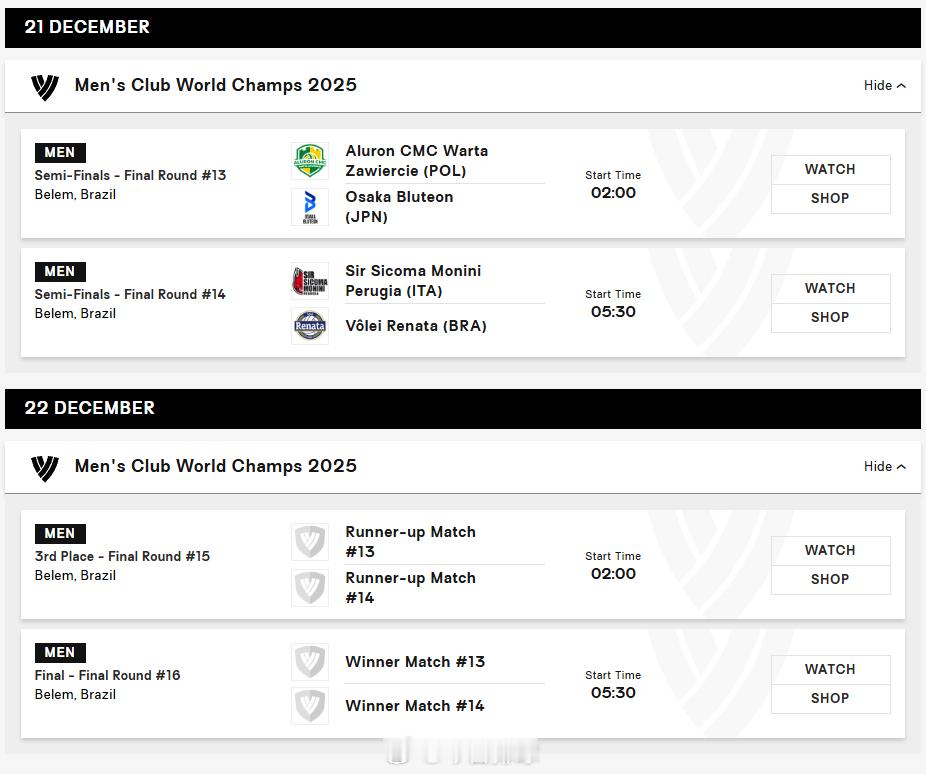Click the Vôlei Renata team logo
926x774 pixels.
pos(310,326)
